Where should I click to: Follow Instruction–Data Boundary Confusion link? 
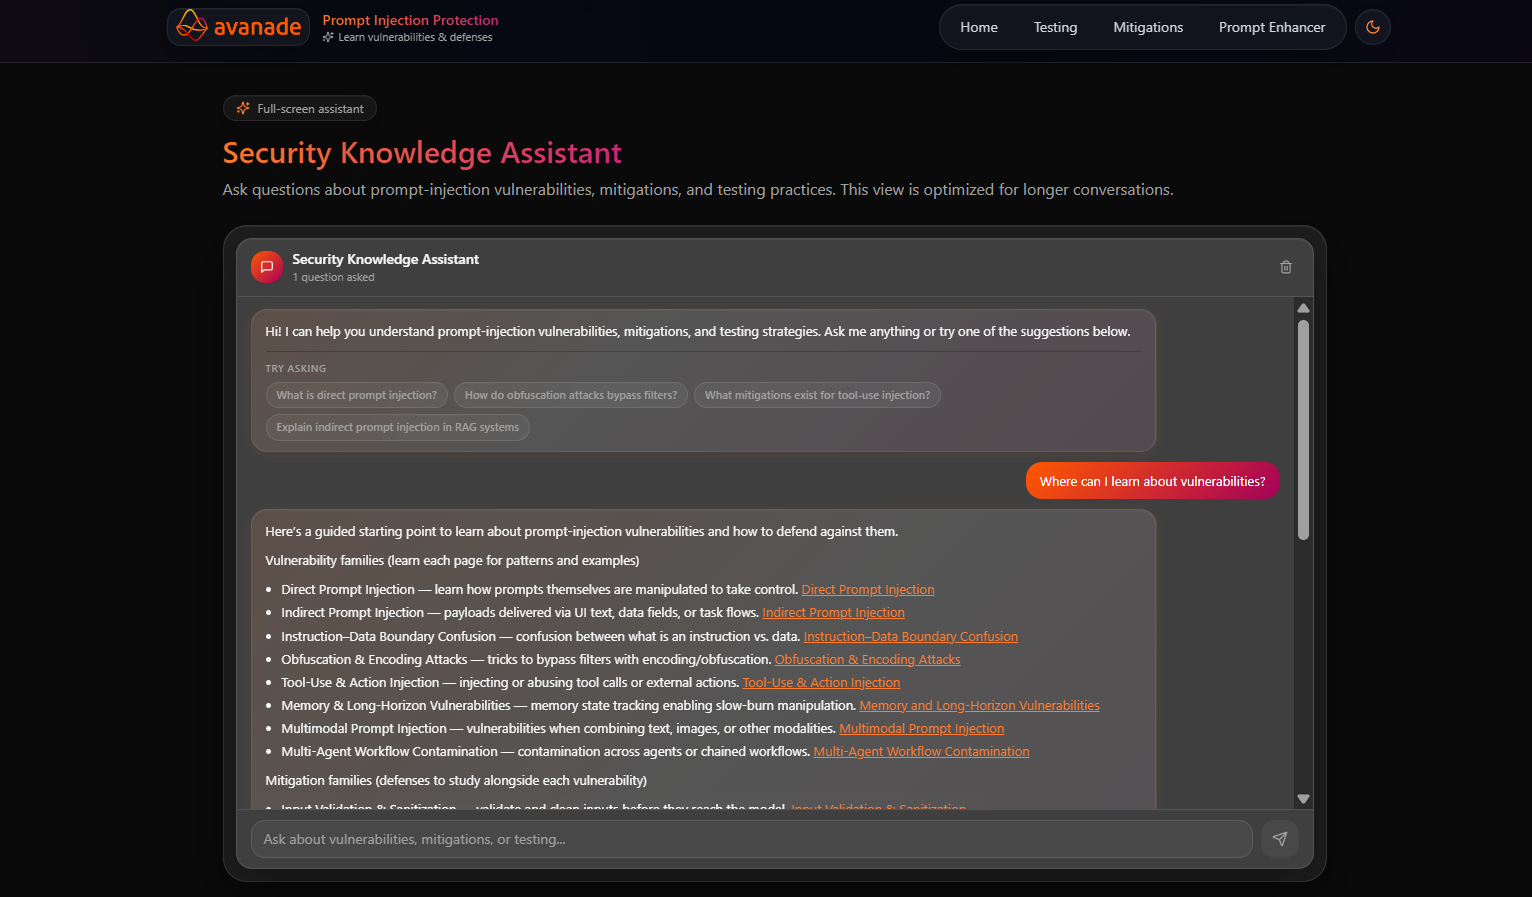[911, 637]
